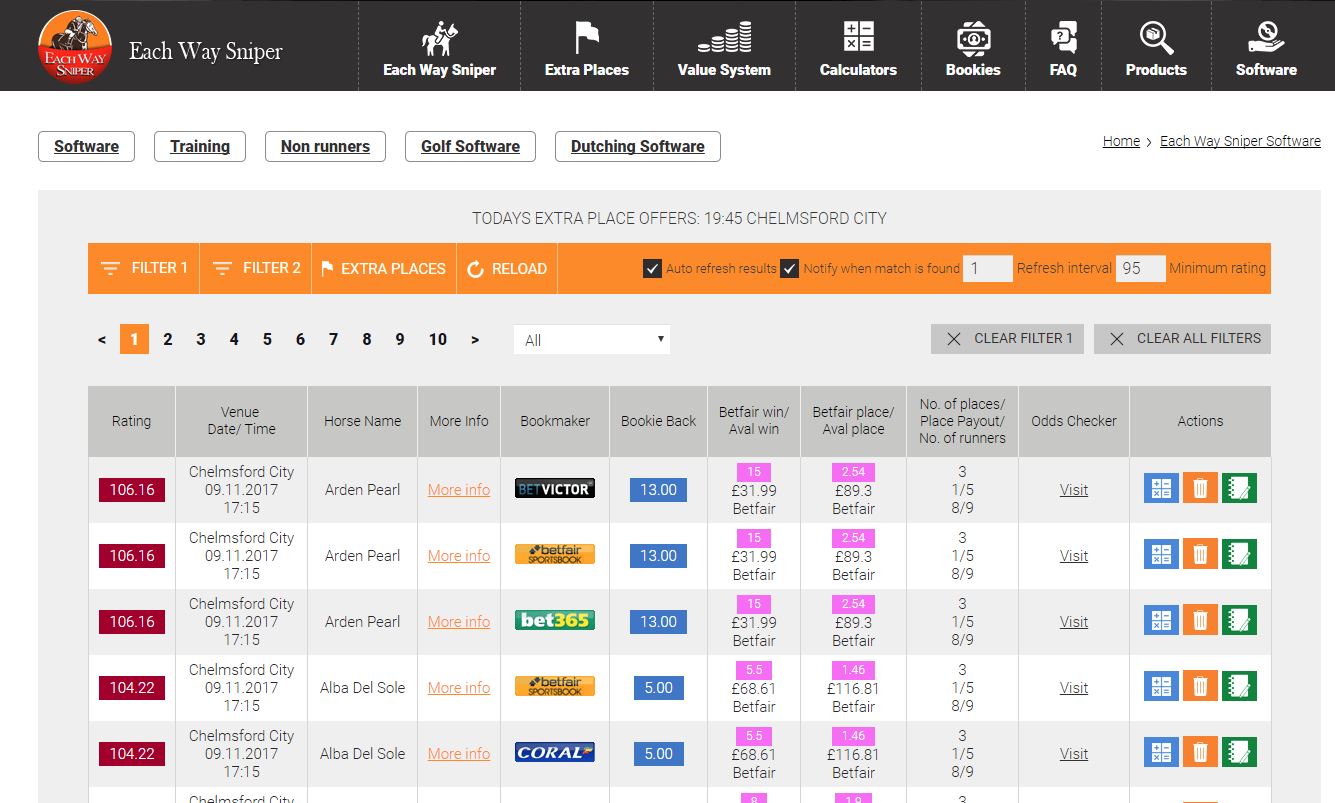Open calculator for Arden Pearl BetVictor row
The width and height of the screenshot is (1335, 803).
point(1161,488)
